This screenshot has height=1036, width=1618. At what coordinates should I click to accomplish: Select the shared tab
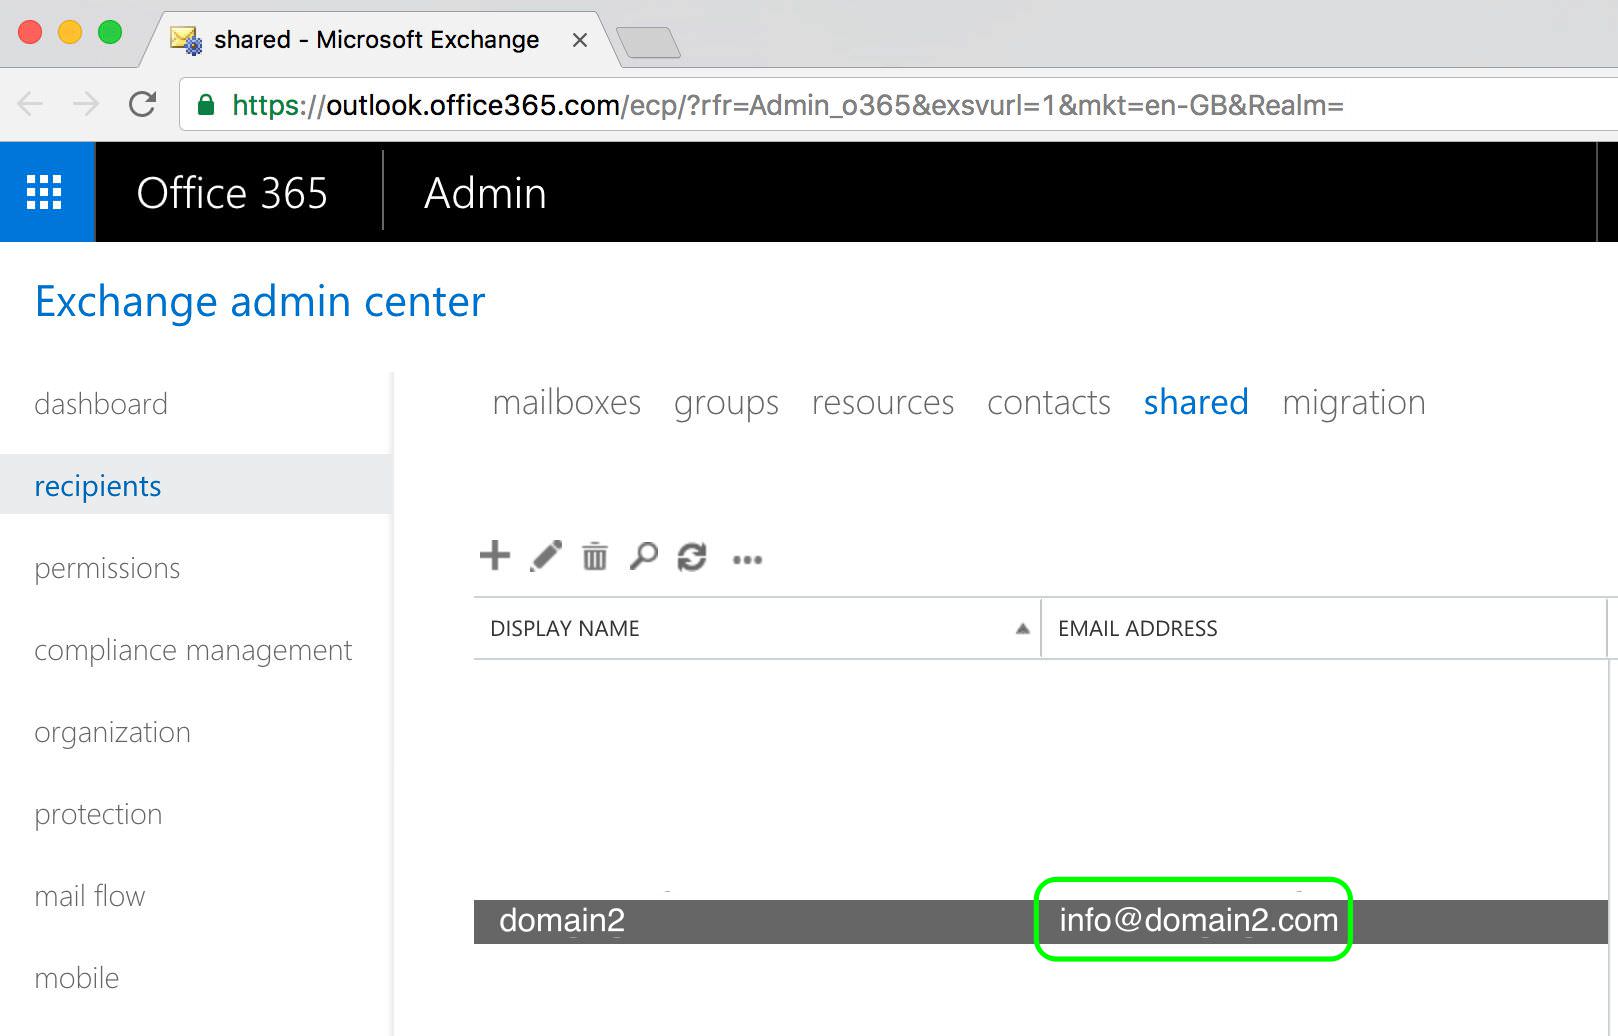(x=1196, y=402)
